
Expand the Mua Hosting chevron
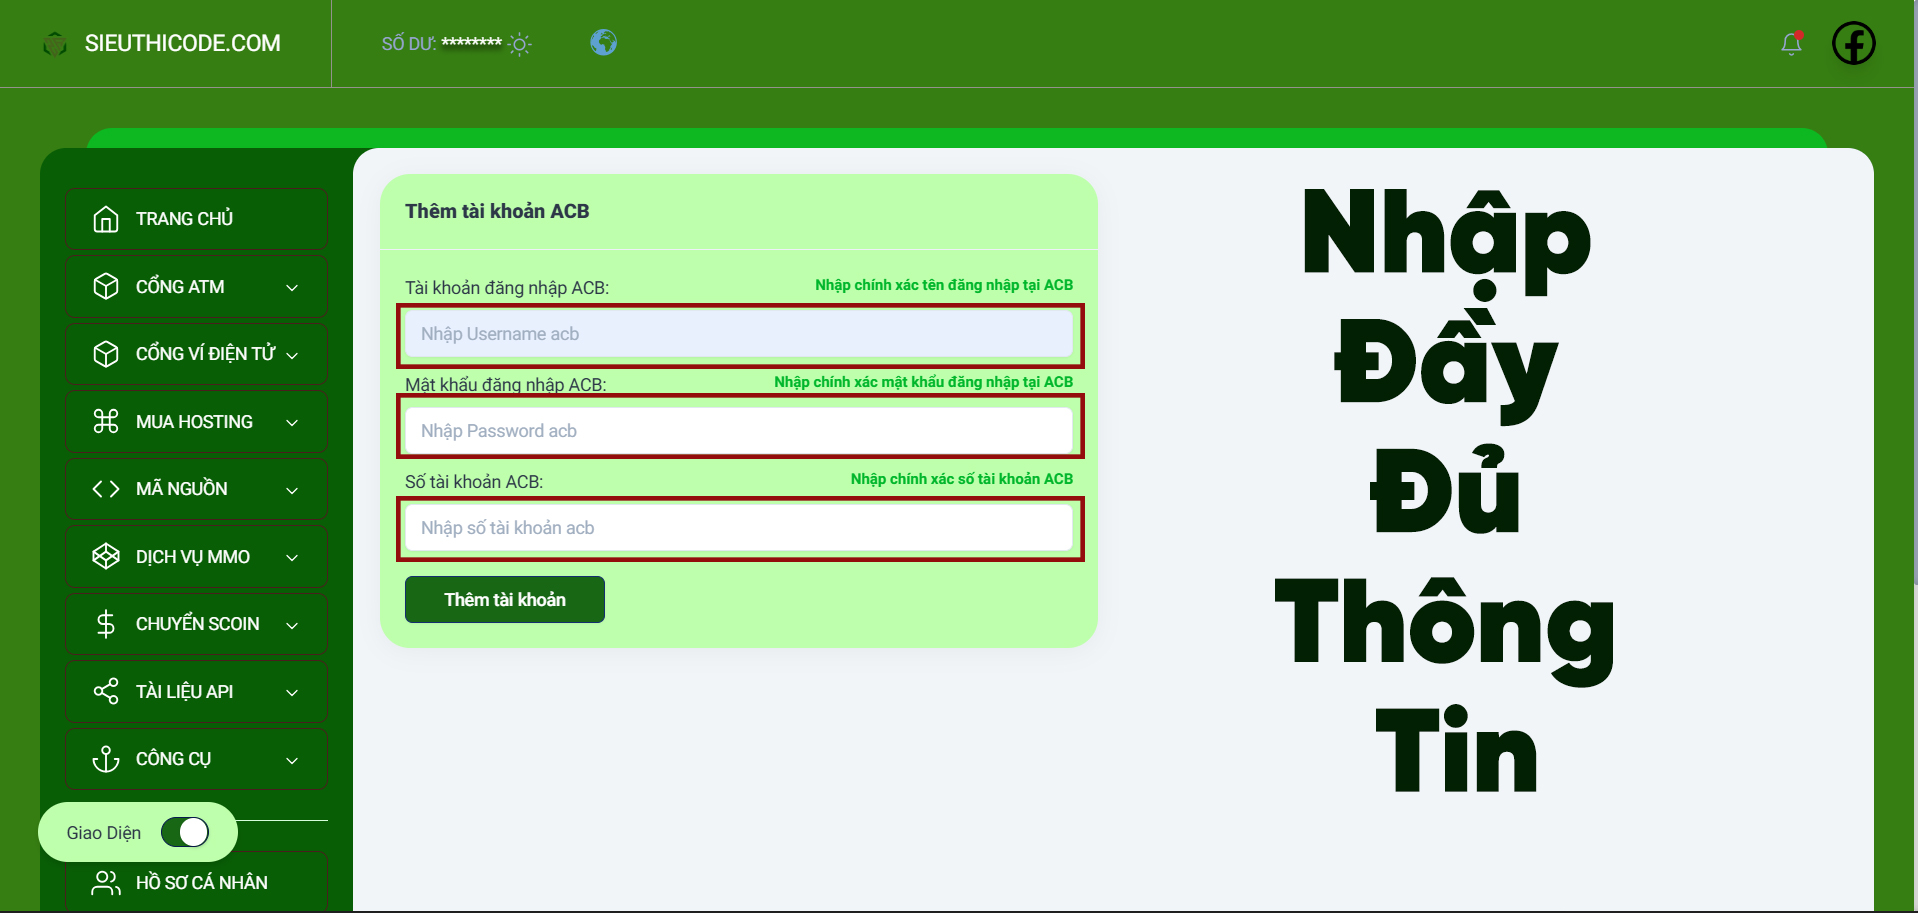coord(292,423)
